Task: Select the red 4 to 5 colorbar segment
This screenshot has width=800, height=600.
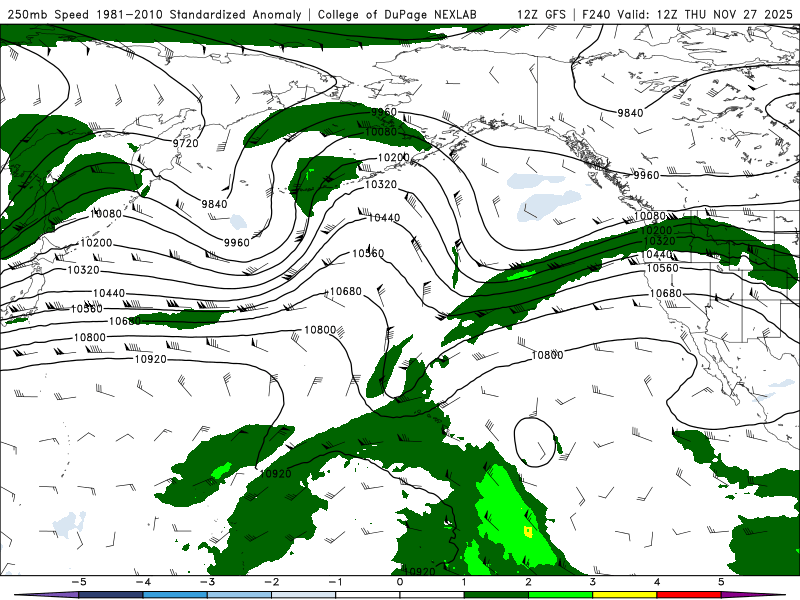Action: (x=689, y=595)
